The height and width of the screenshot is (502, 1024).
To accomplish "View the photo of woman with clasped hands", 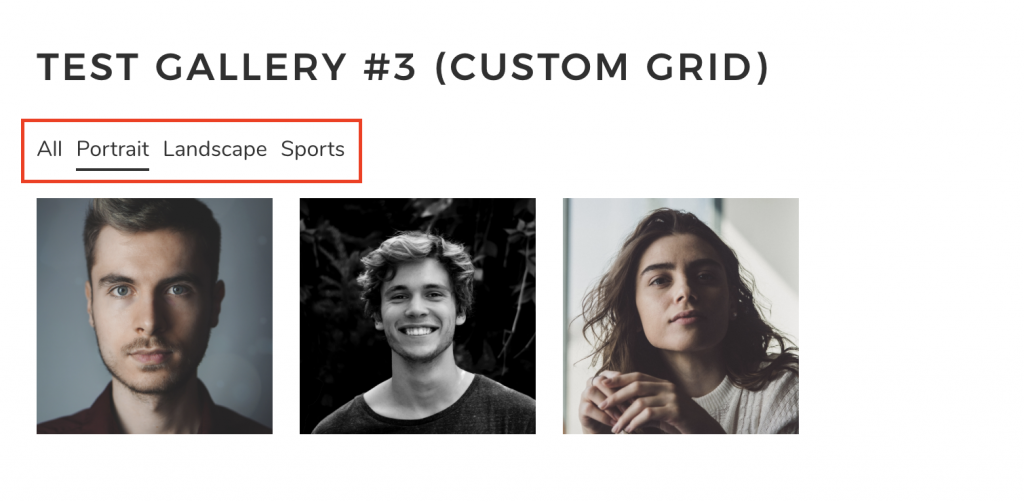I will coord(681,316).
